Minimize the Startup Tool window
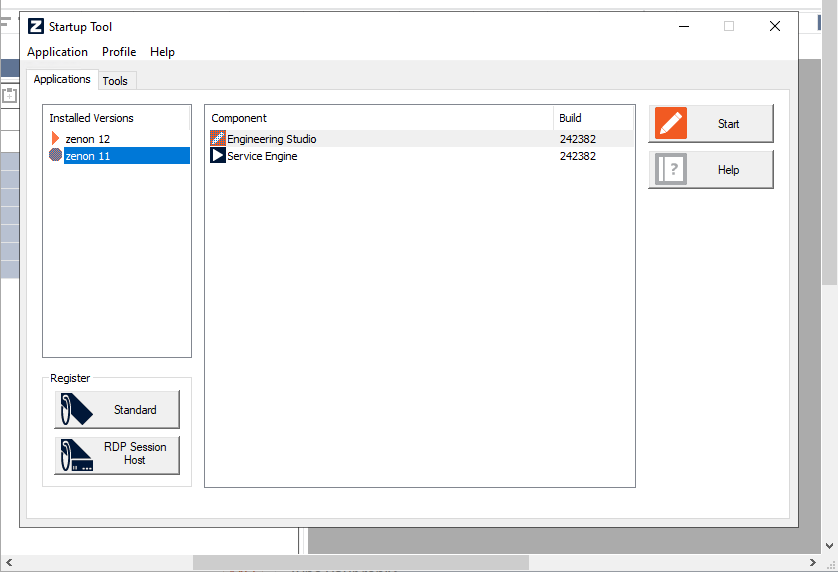Image resolution: width=838 pixels, height=574 pixels. [x=684, y=26]
